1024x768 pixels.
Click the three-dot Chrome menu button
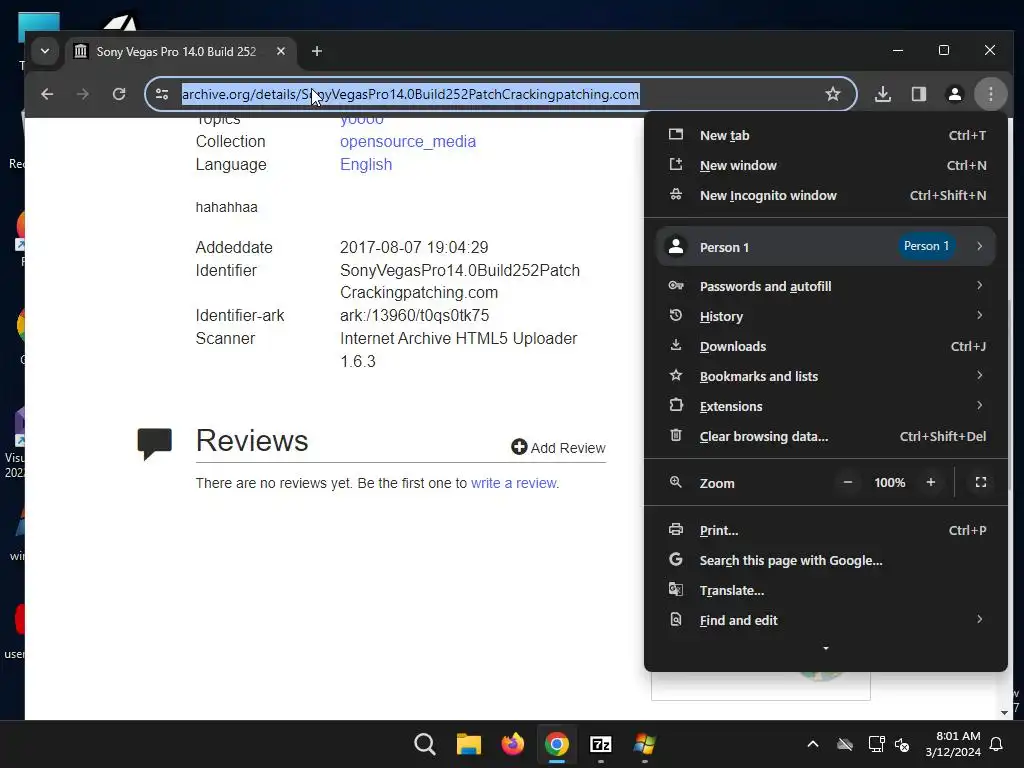coord(991,94)
